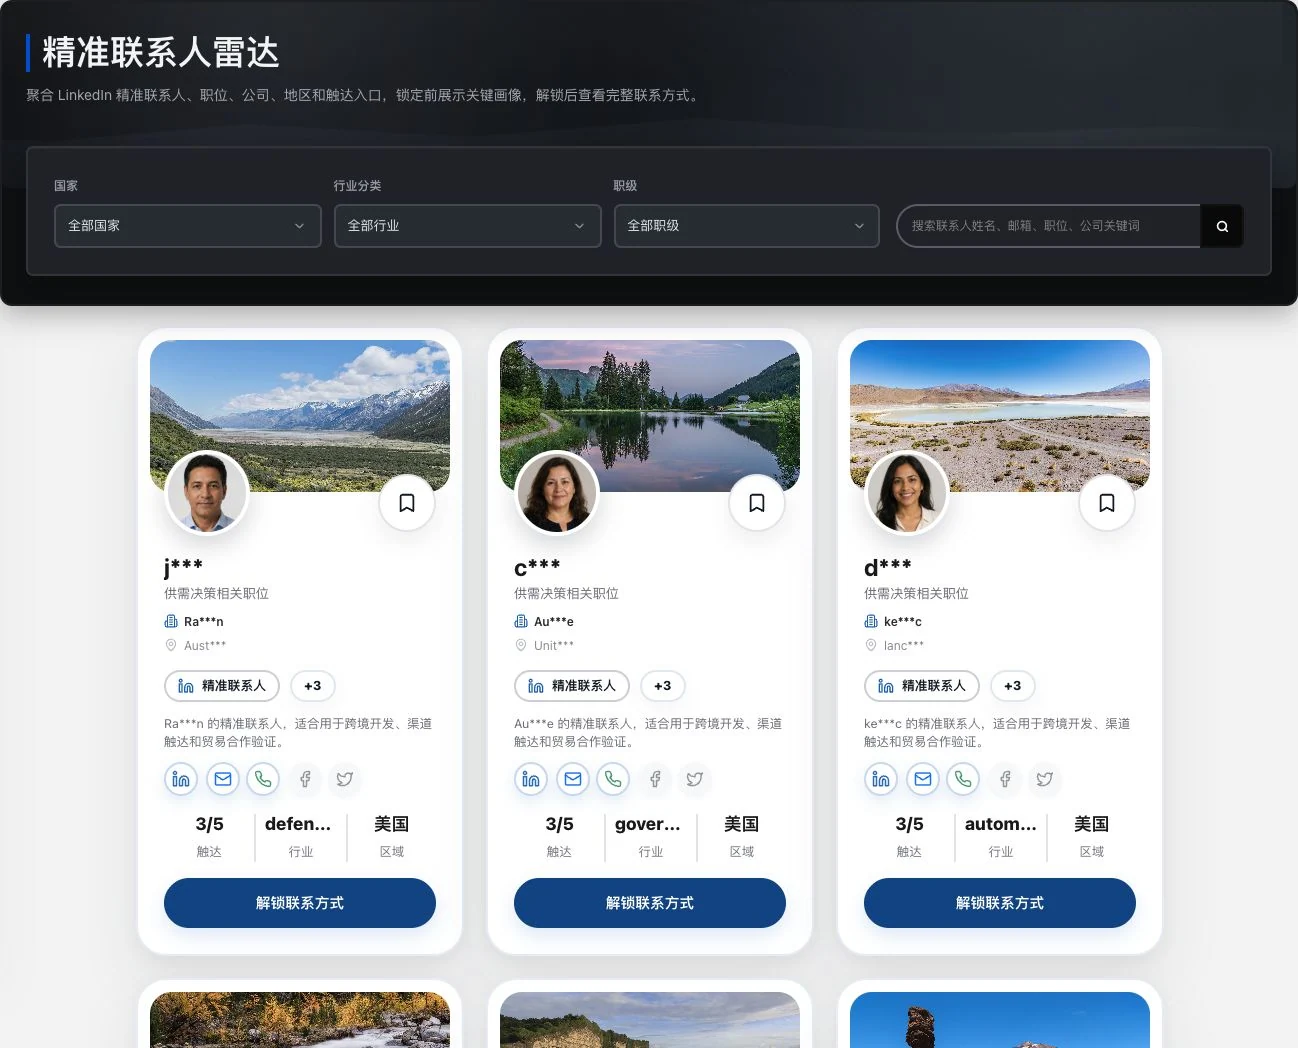The width and height of the screenshot is (1298, 1048).
Task: Bookmark the d*** contact card
Action: click(1107, 503)
